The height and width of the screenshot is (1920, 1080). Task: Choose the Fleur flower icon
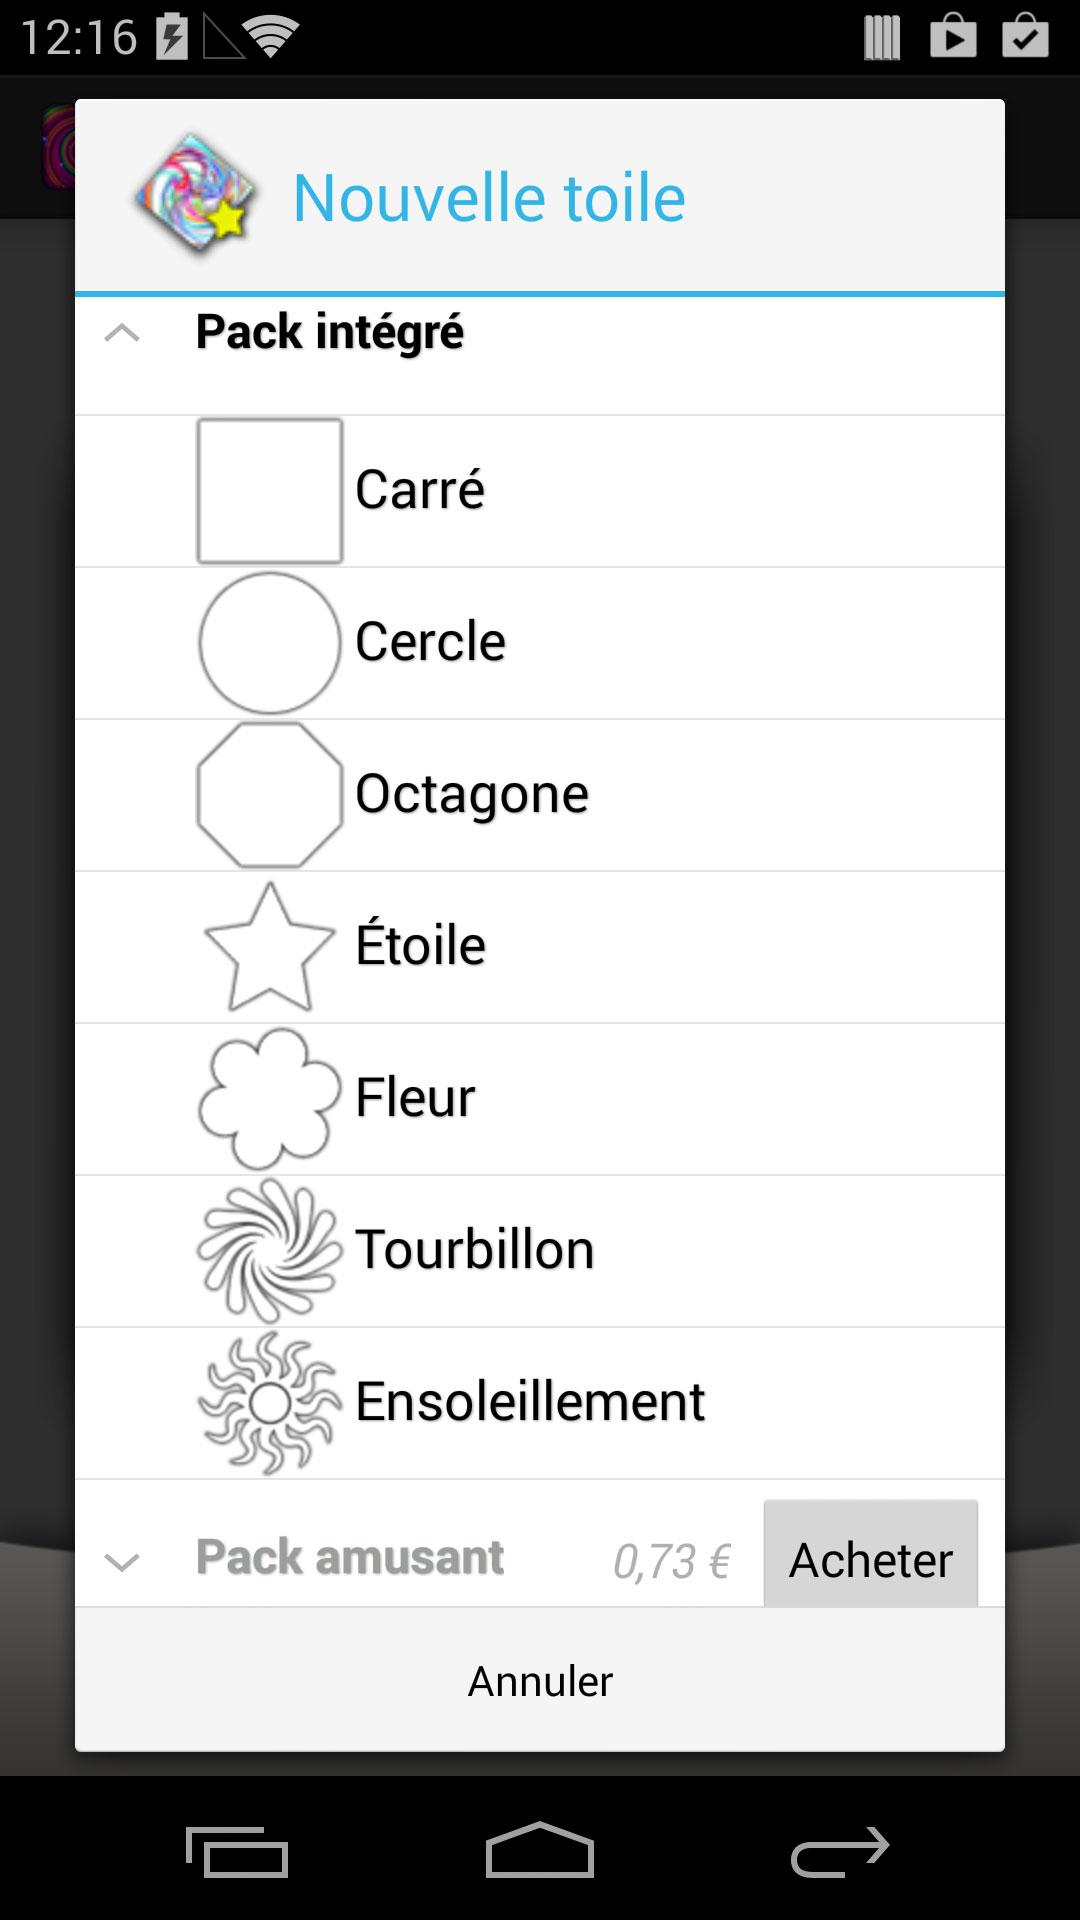coord(270,1099)
